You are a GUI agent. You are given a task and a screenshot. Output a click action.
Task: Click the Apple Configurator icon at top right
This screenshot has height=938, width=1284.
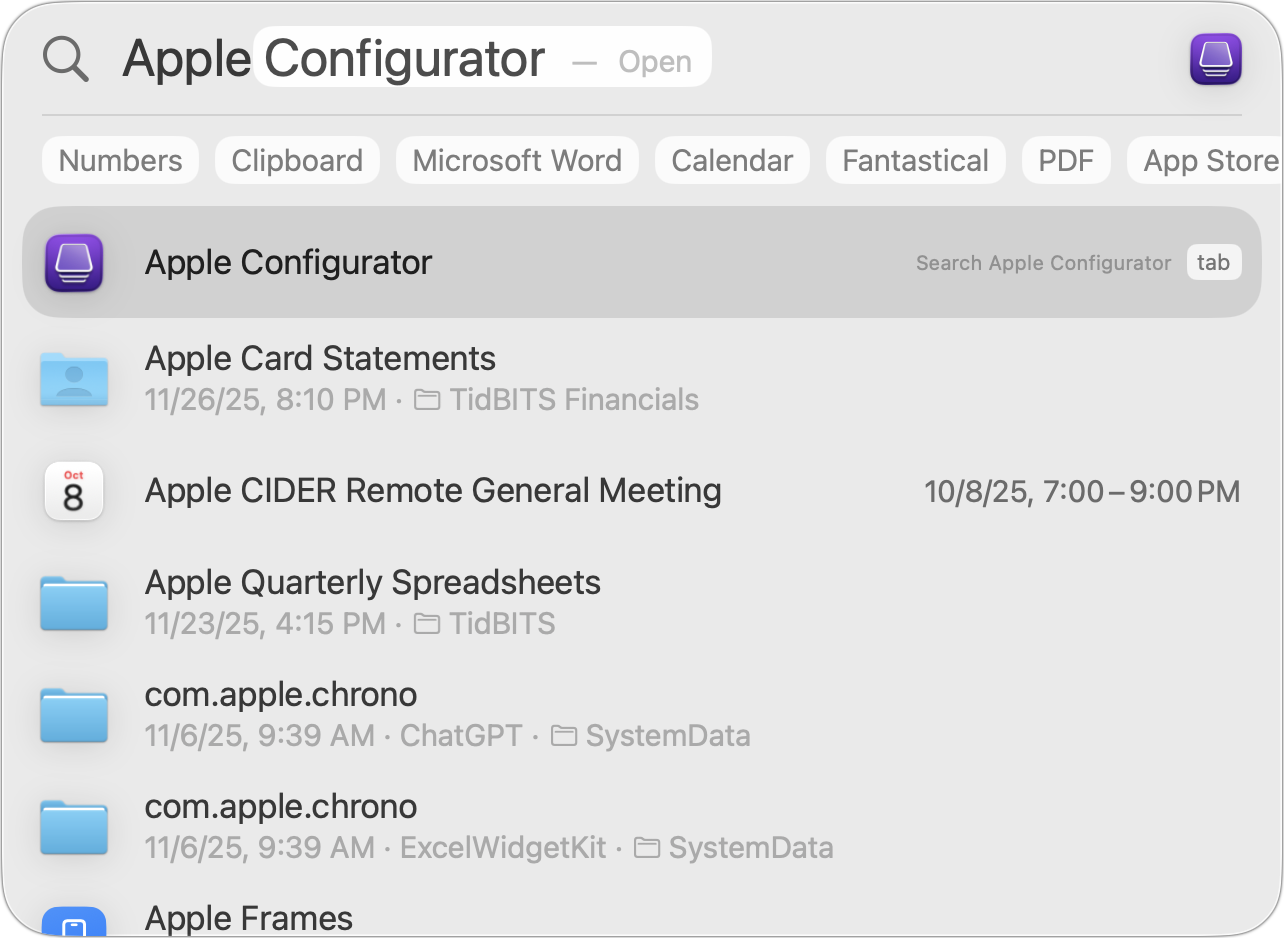tap(1215, 60)
